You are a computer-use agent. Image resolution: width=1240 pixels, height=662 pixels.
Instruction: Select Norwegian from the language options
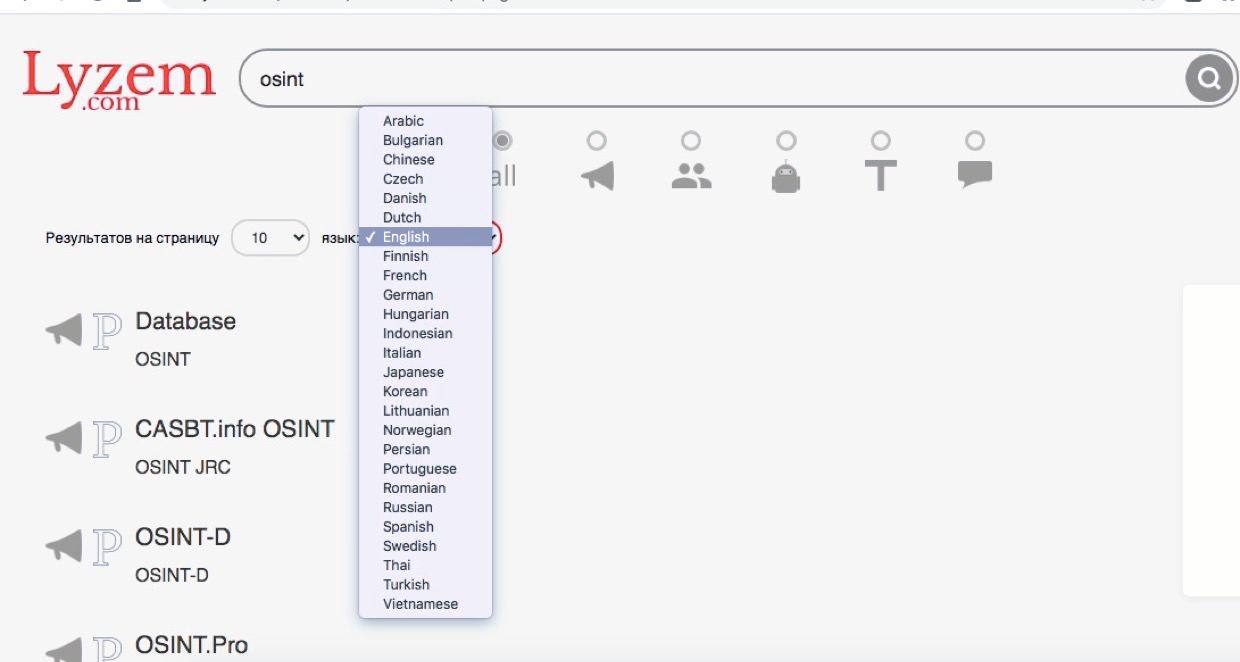pyautogui.click(x=425, y=430)
